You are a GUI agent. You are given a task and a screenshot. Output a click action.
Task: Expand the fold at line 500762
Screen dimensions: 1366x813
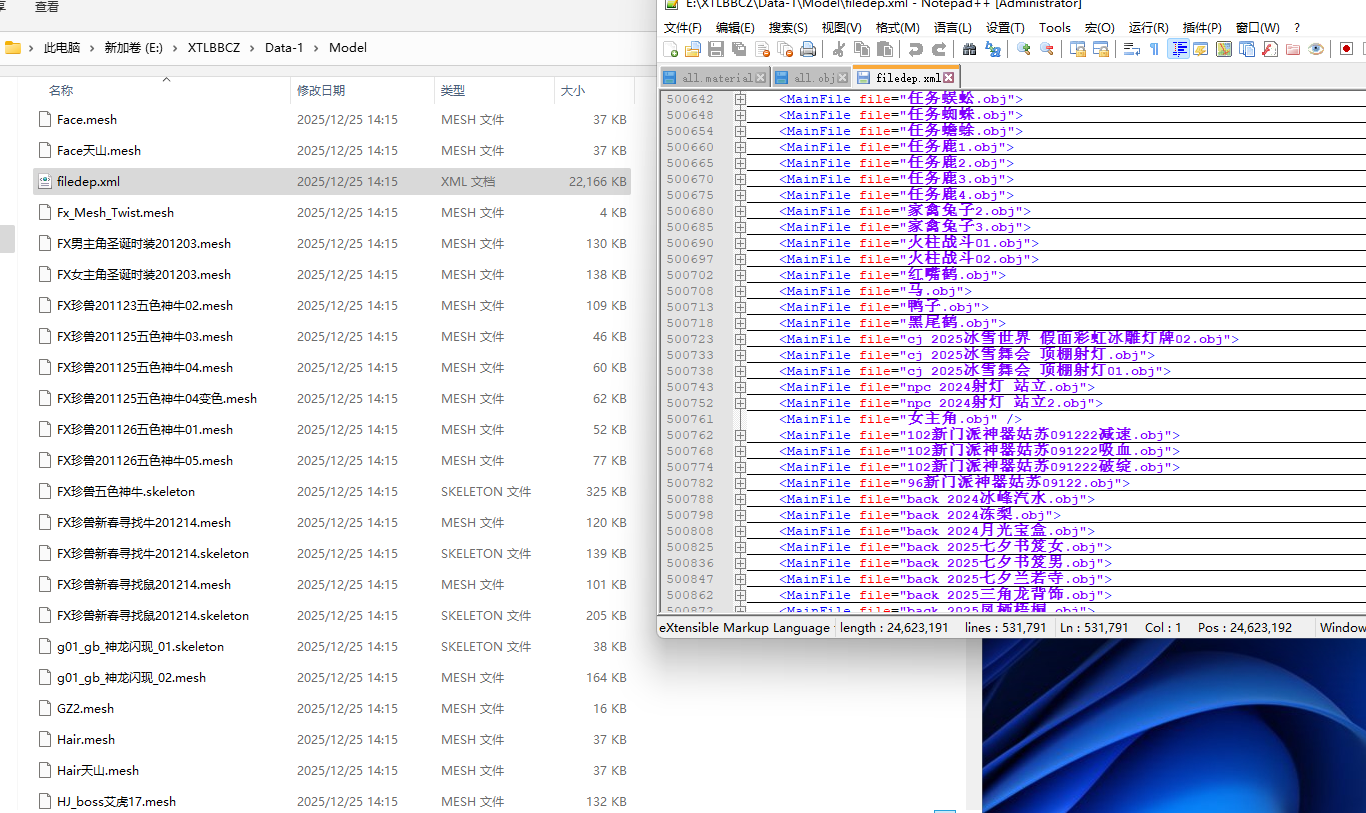click(x=740, y=435)
